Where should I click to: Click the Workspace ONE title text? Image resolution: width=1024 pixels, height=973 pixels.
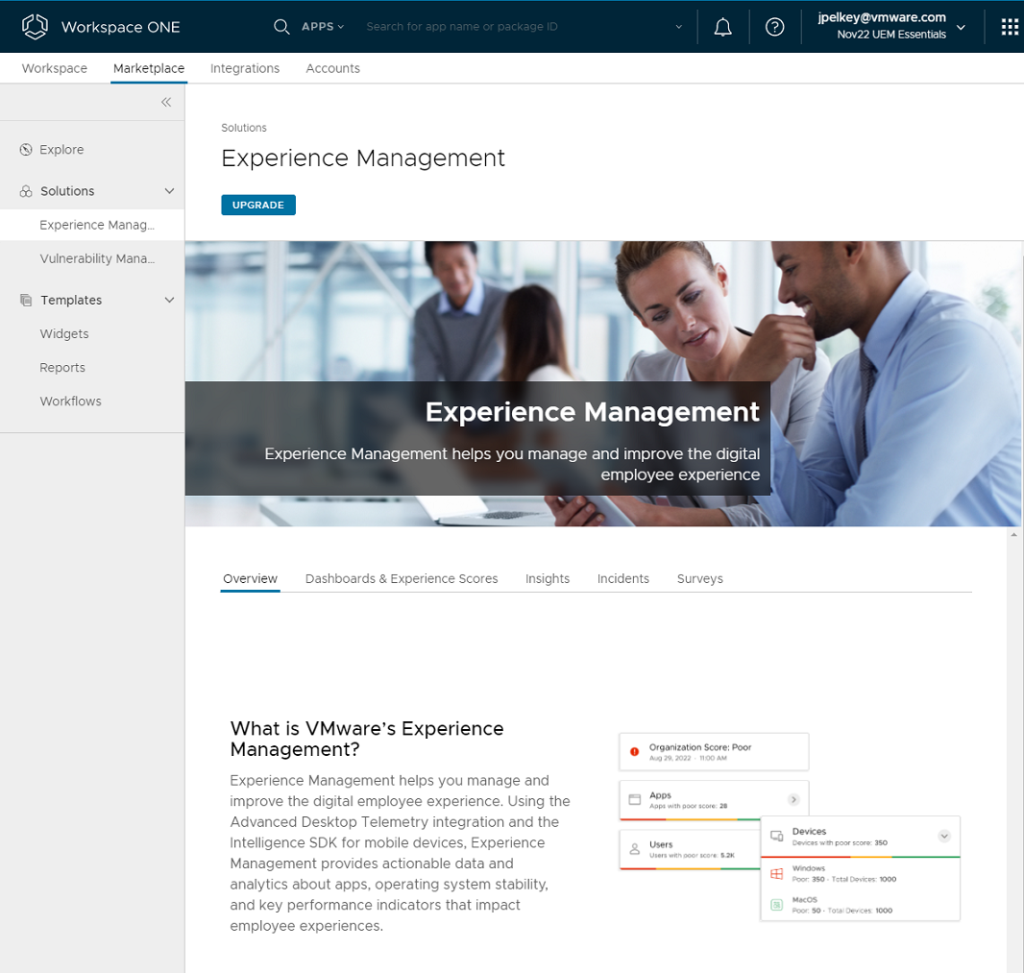120,27
